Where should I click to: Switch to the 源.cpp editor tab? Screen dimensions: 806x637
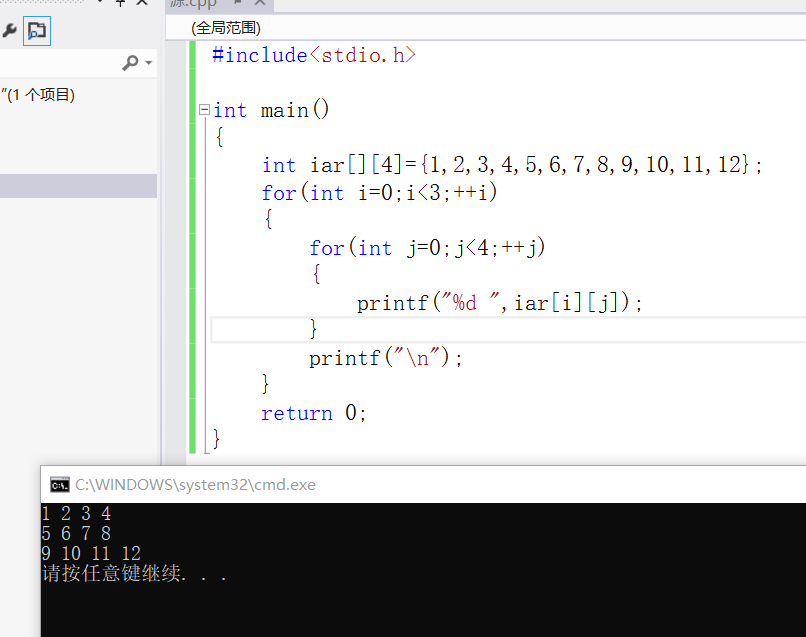click(x=193, y=4)
